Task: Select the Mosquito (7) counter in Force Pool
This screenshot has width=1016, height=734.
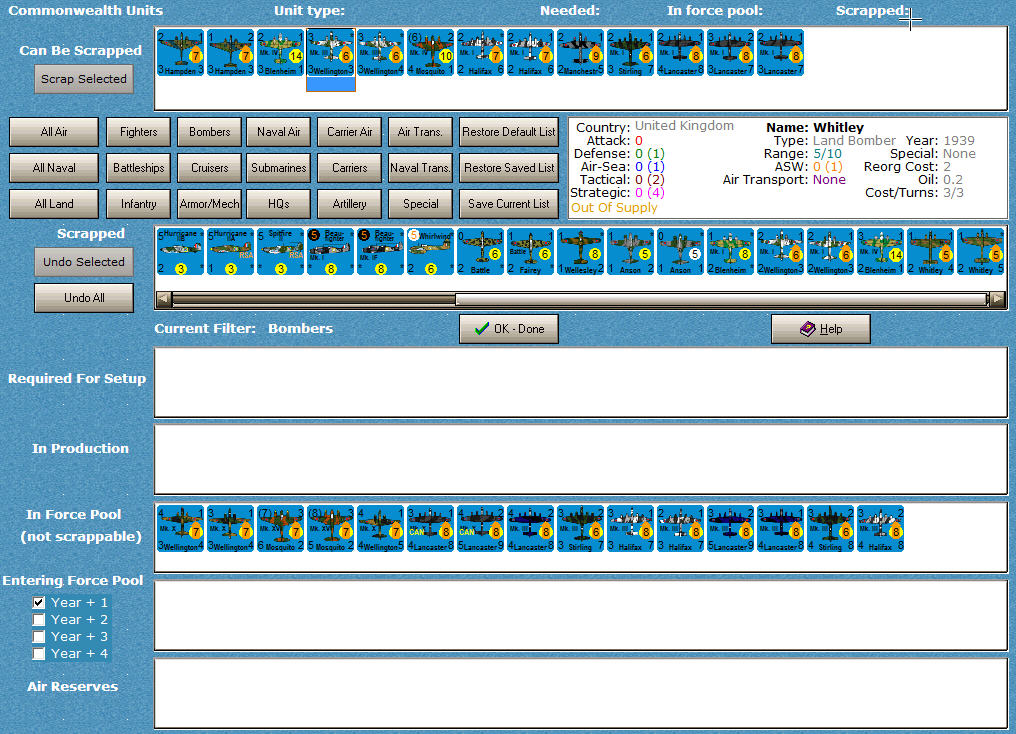Action: [x=281, y=529]
